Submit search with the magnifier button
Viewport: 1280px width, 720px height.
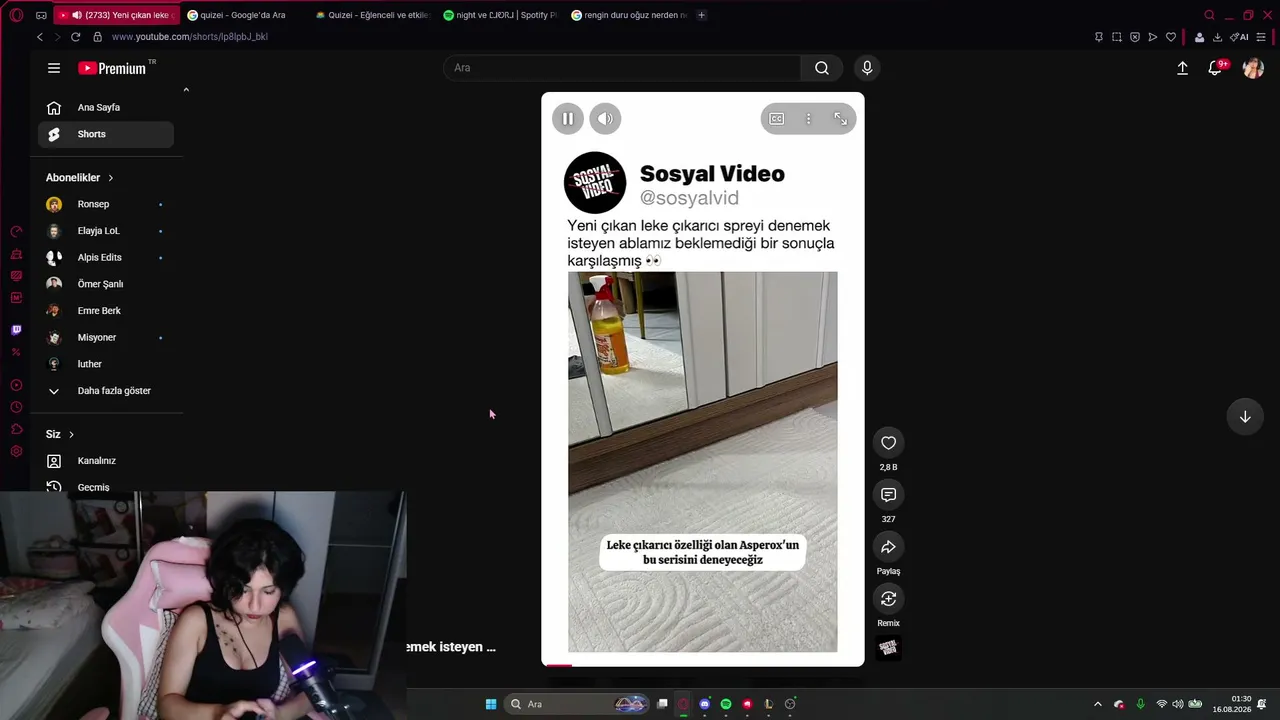[x=822, y=68]
